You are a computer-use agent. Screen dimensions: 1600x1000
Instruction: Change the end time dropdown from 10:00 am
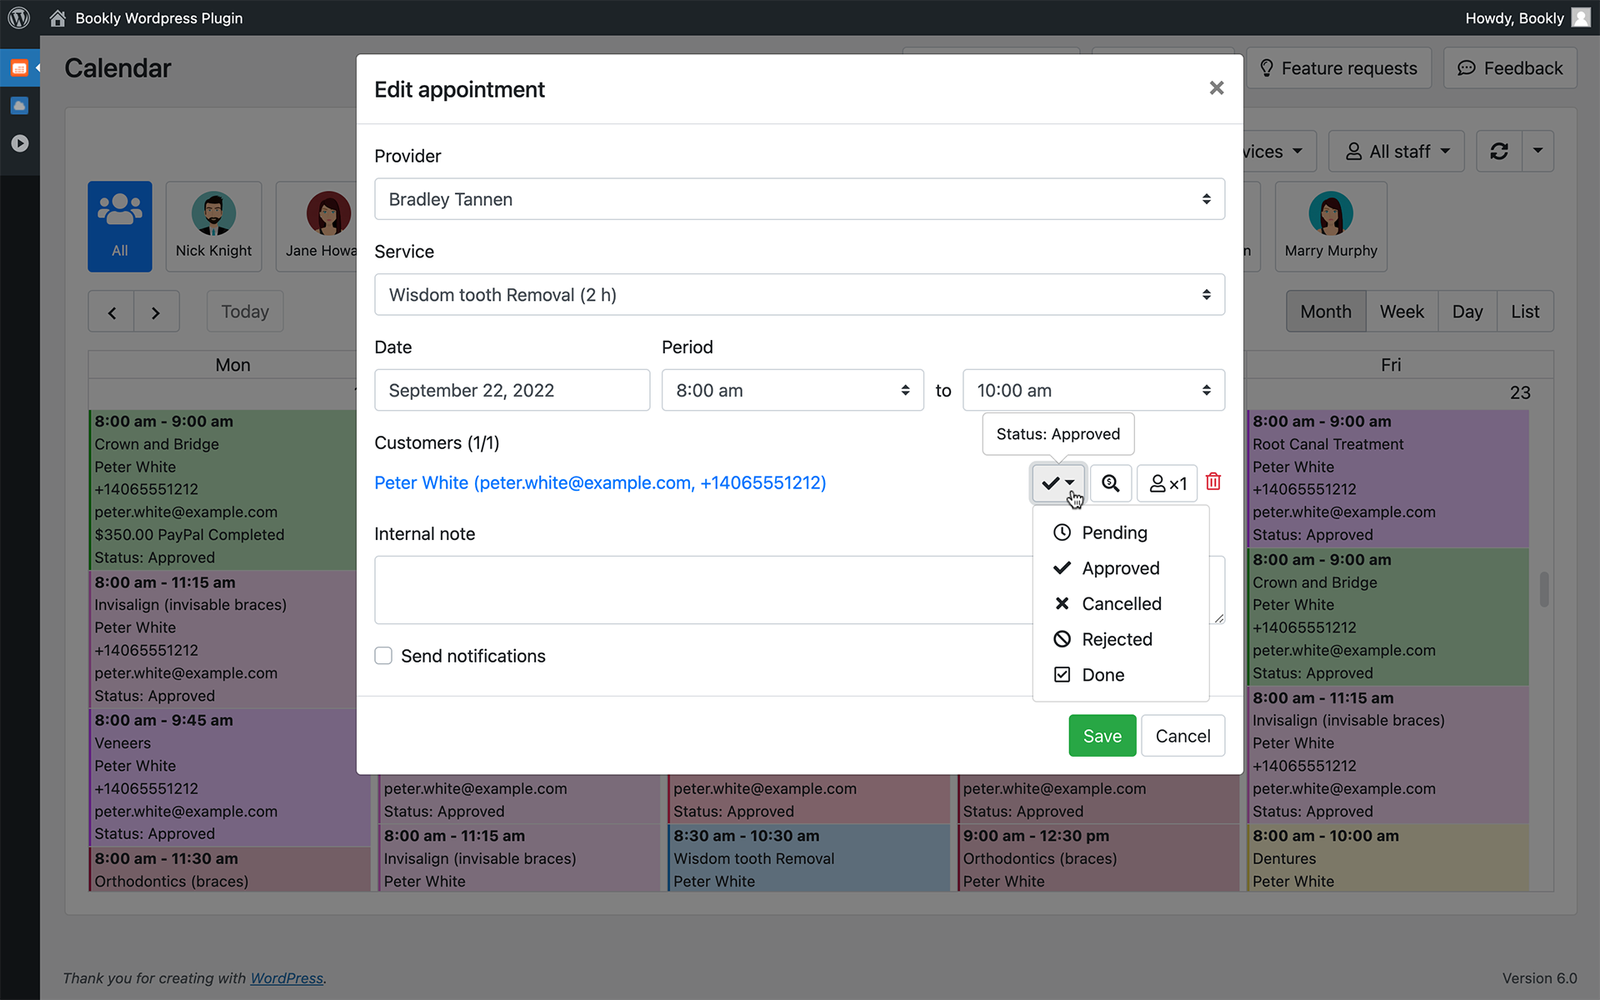(1093, 390)
